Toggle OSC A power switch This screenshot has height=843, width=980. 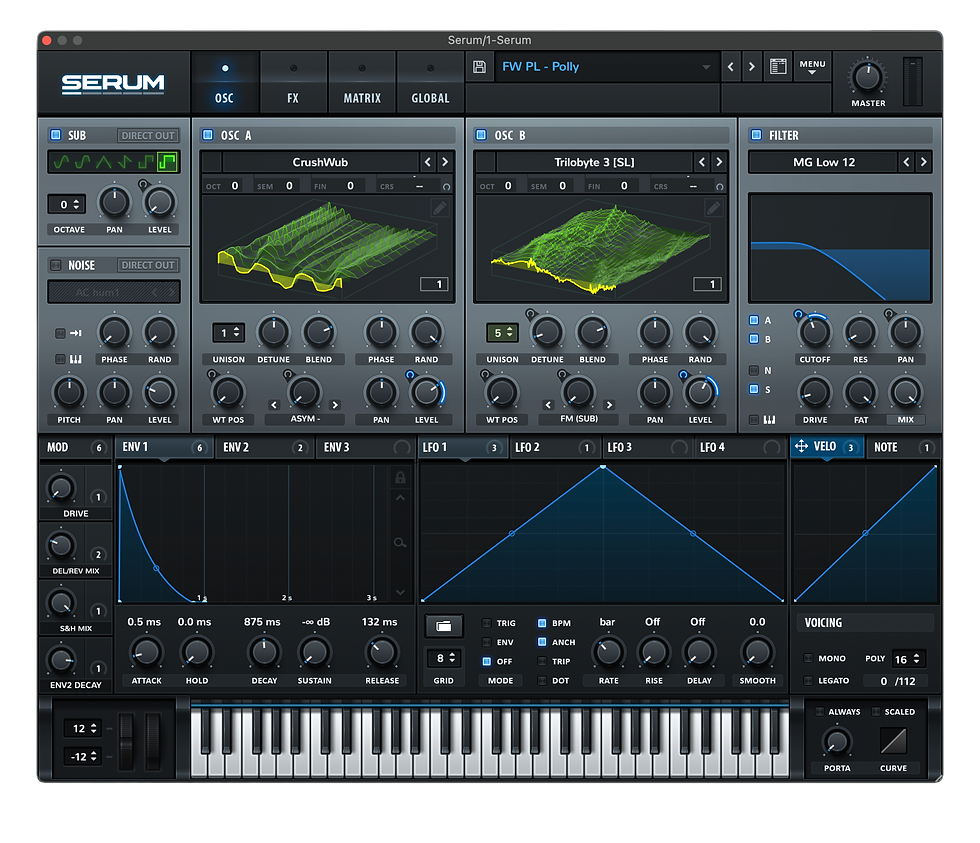click(208, 135)
